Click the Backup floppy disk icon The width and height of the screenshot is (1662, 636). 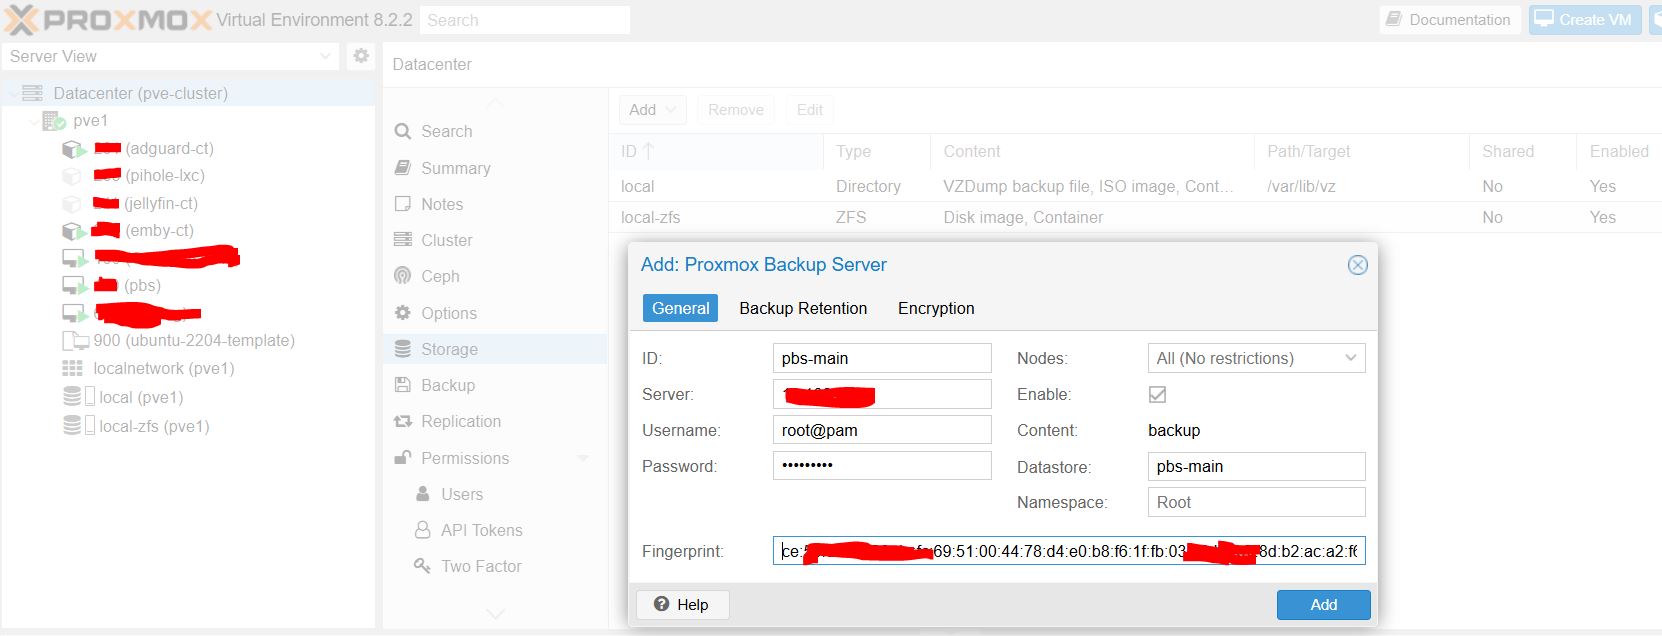point(403,385)
